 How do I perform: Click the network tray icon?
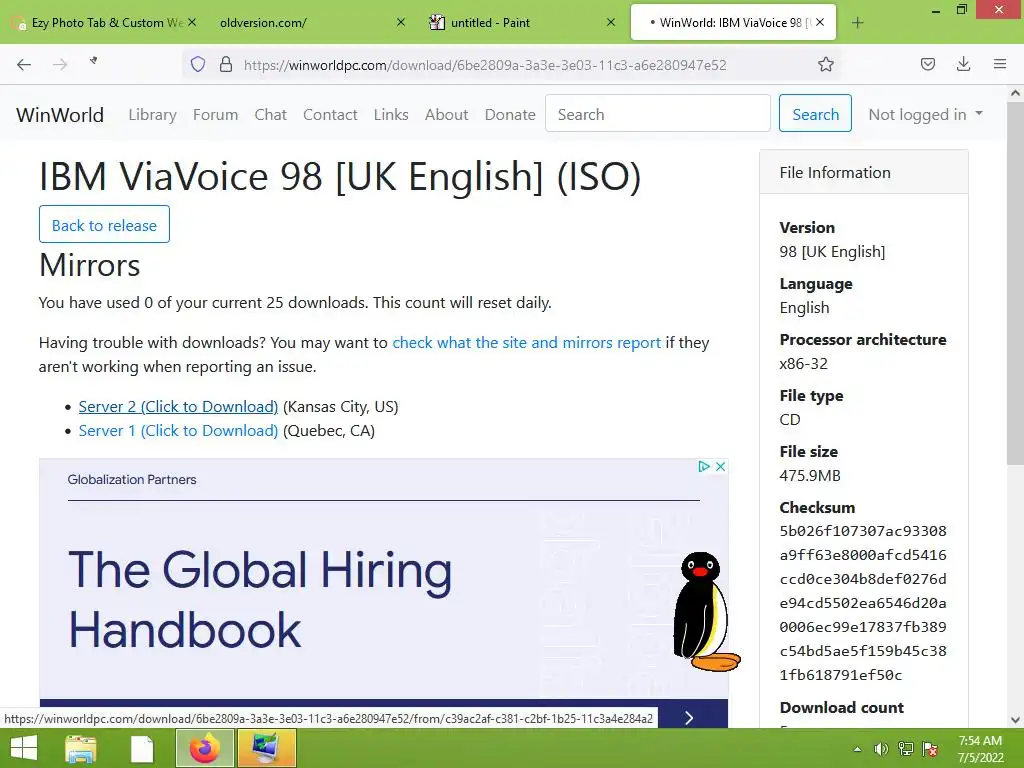click(906, 749)
